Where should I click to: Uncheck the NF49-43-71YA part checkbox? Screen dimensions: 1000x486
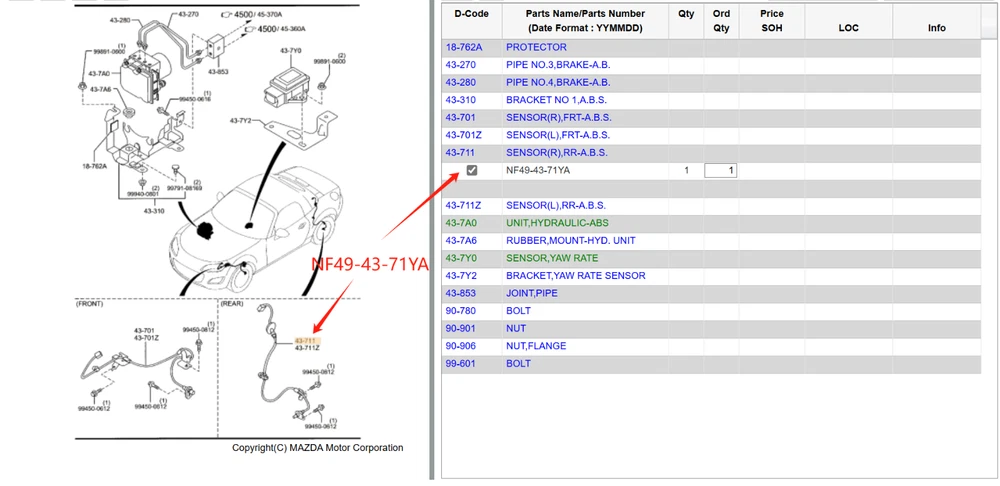pyautogui.click(x=472, y=171)
